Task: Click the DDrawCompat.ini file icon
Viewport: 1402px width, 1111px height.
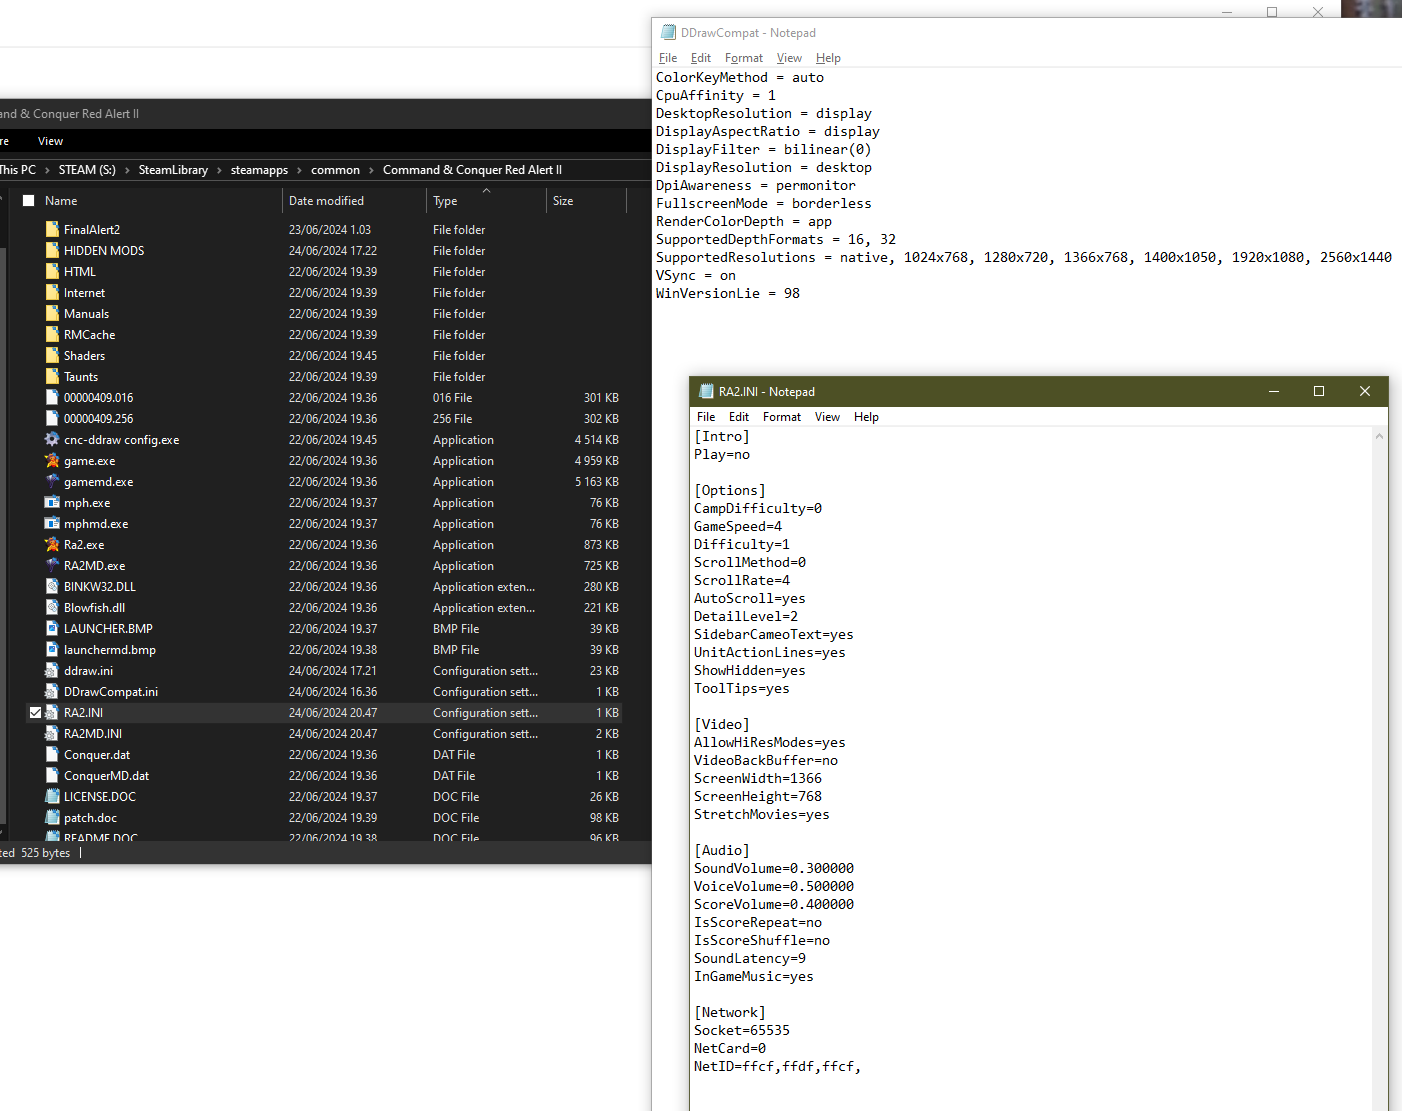Action: (x=52, y=691)
